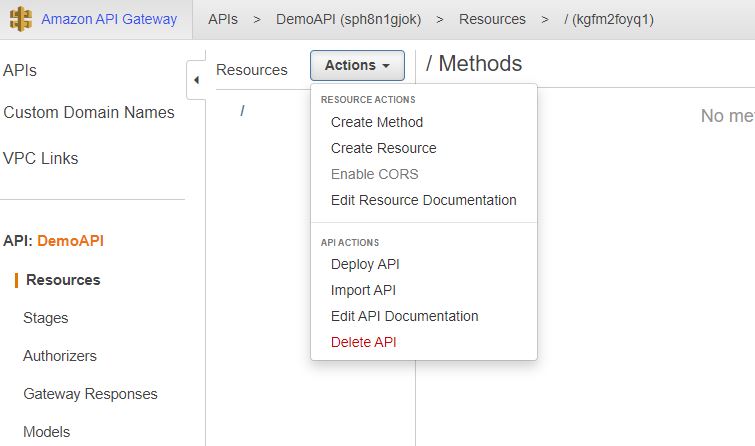Click the DemoAPI name in the sidebar
The height and width of the screenshot is (446, 755).
pos(70,240)
